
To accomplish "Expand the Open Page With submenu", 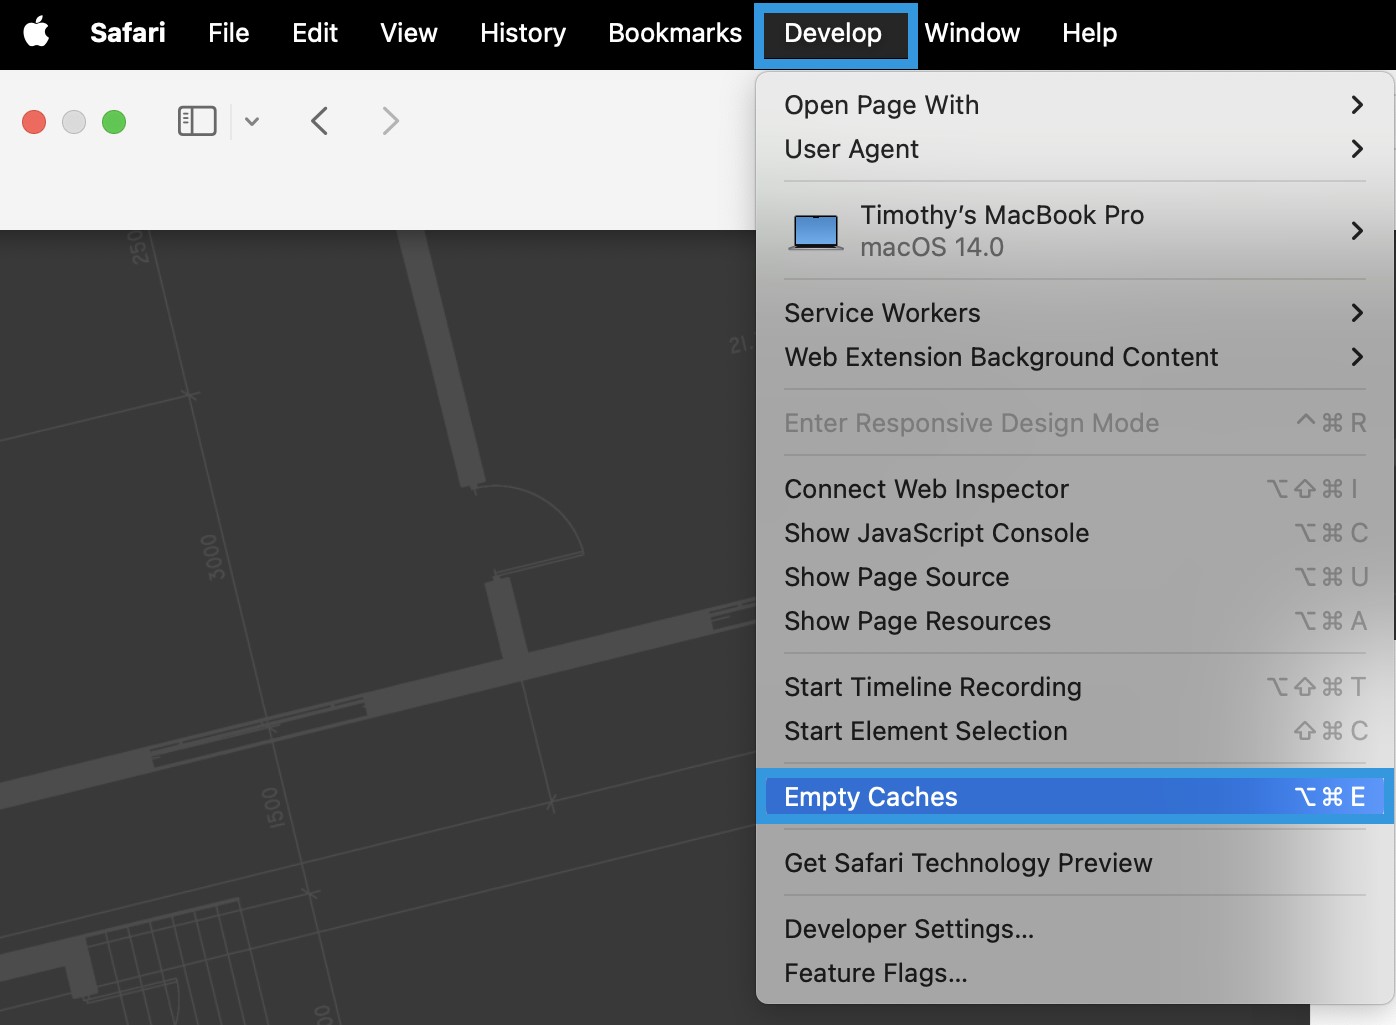I will [1075, 105].
